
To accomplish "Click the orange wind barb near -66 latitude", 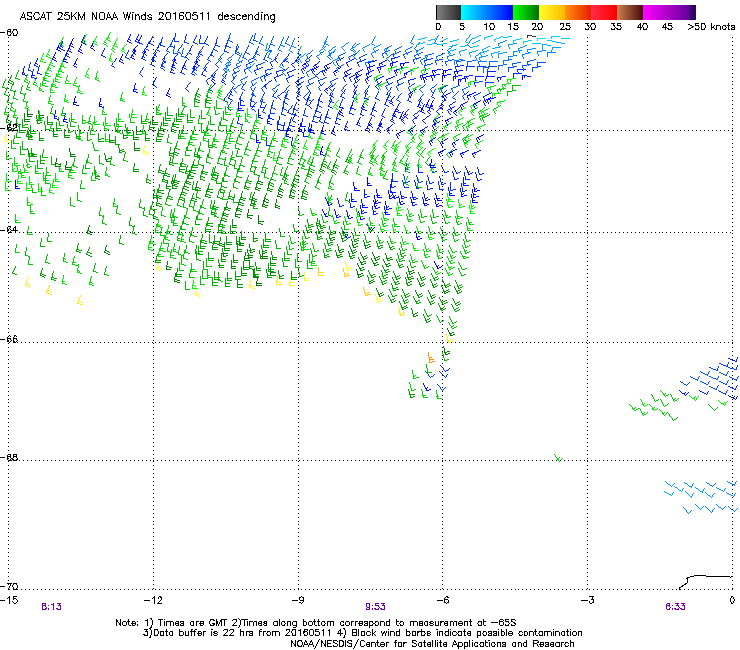I will point(430,357).
